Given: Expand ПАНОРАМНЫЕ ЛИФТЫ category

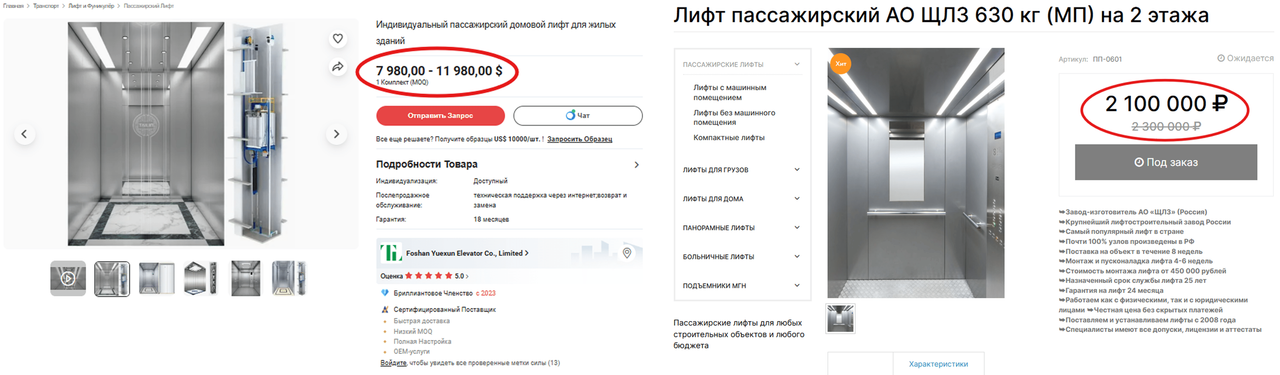Looking at the screenshot, I should (741, 228).
